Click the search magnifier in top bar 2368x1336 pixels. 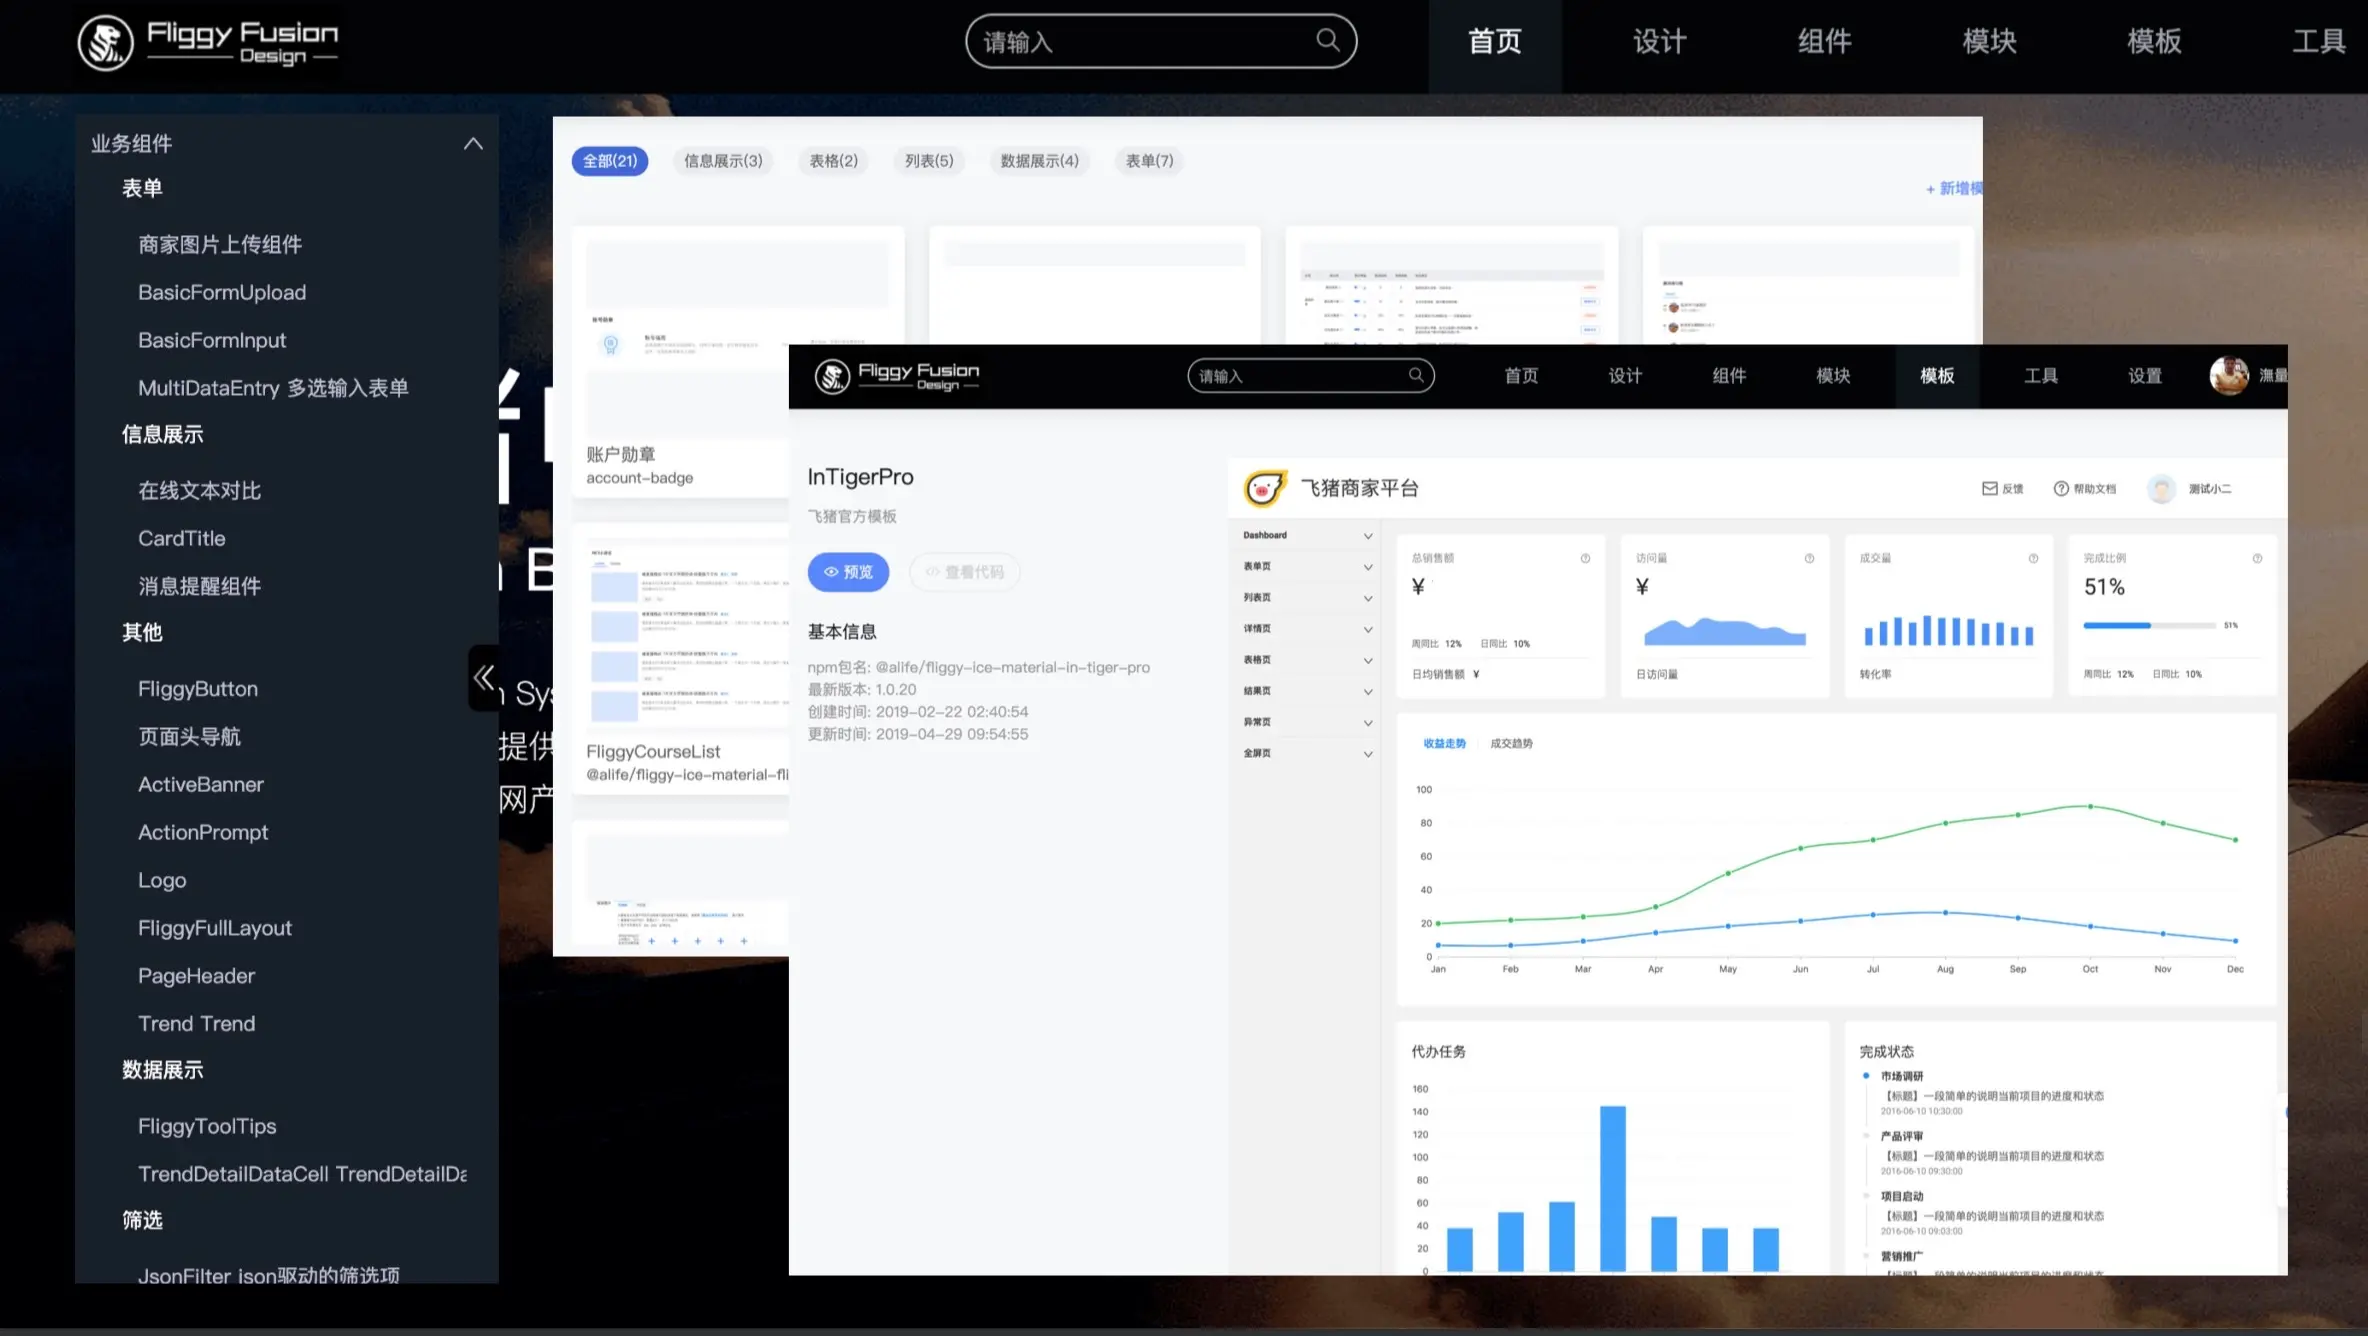pyautogui.click(x=1327, y=40)
